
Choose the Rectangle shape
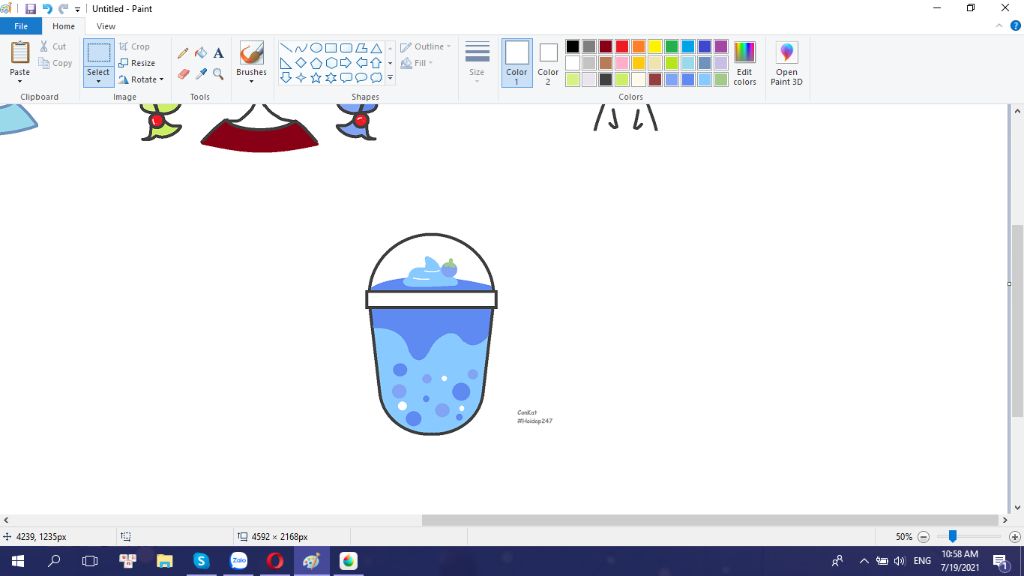[330, 48]
